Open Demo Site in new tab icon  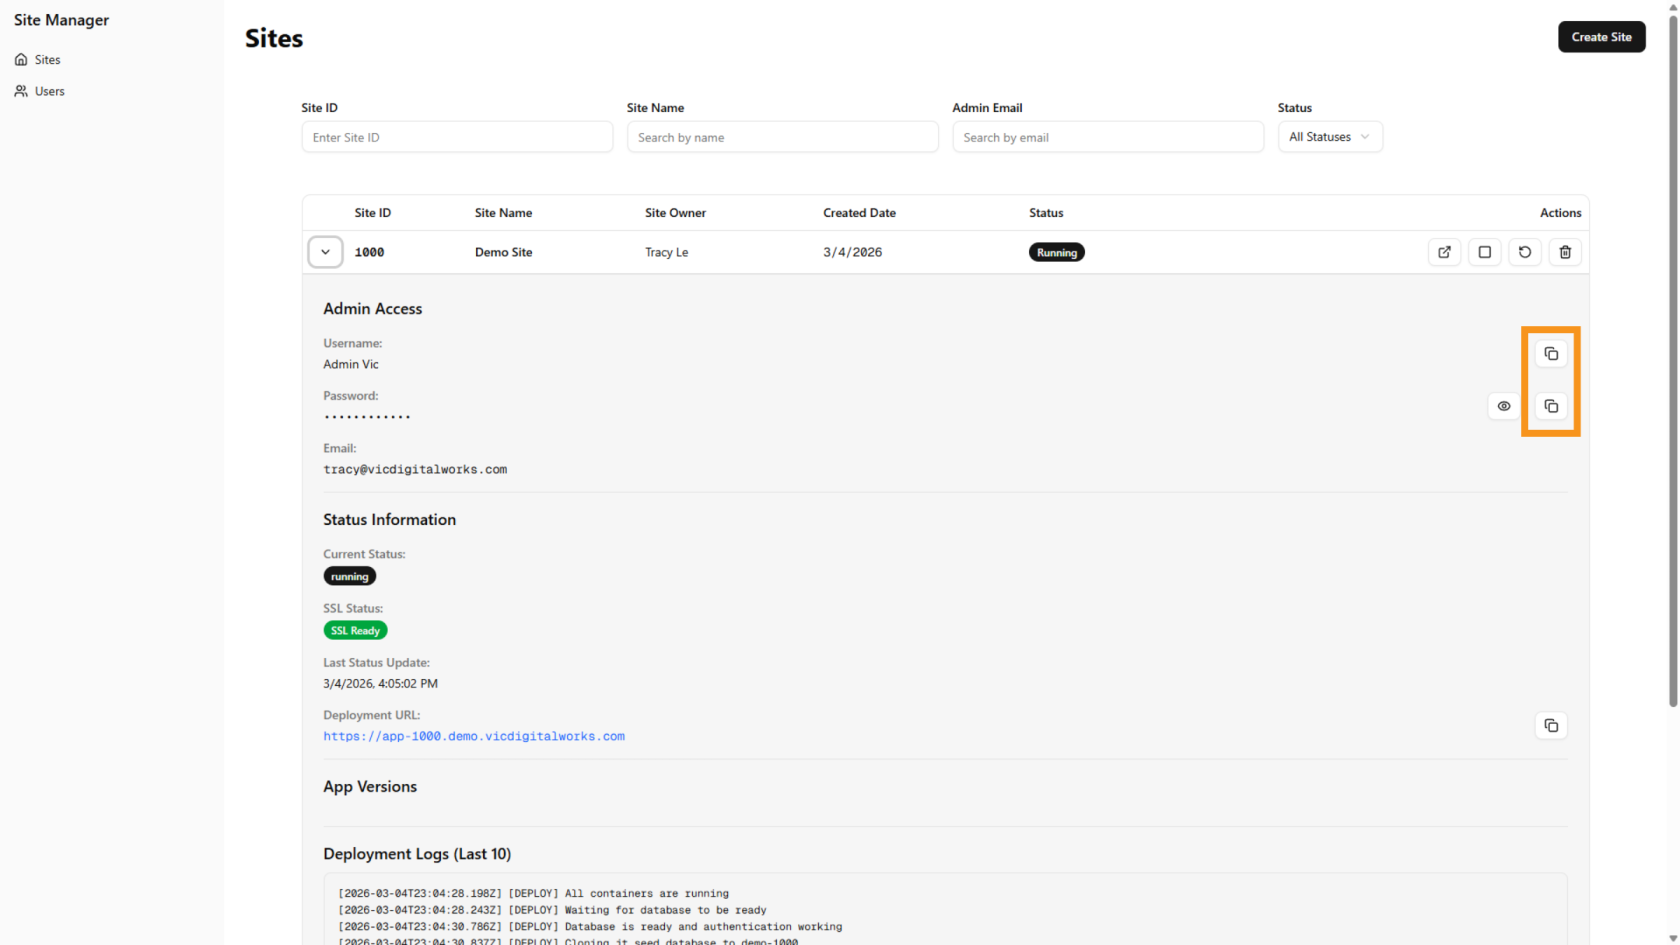pyautogui.click(x=1444, y=252)
